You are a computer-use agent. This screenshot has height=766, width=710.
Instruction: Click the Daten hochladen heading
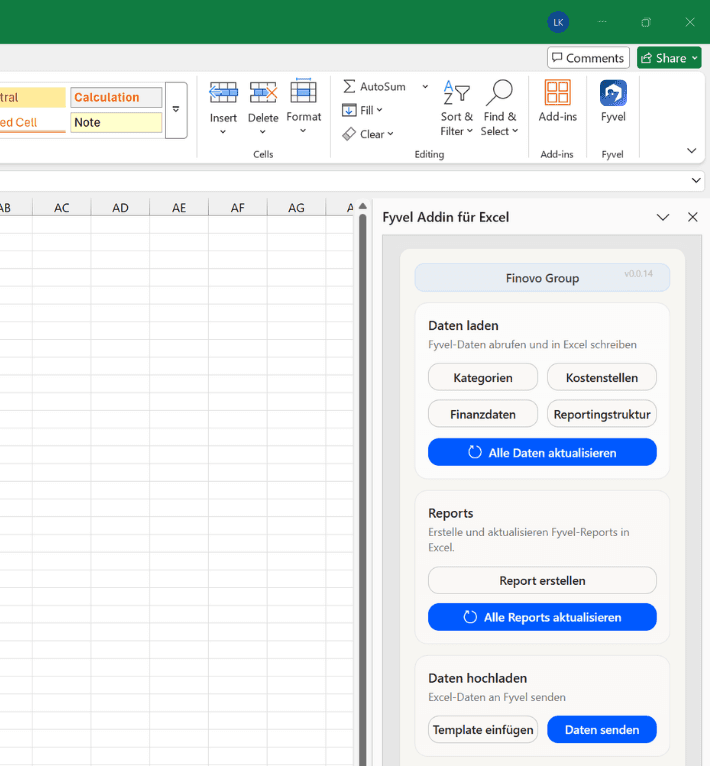(x=477, y=679)
